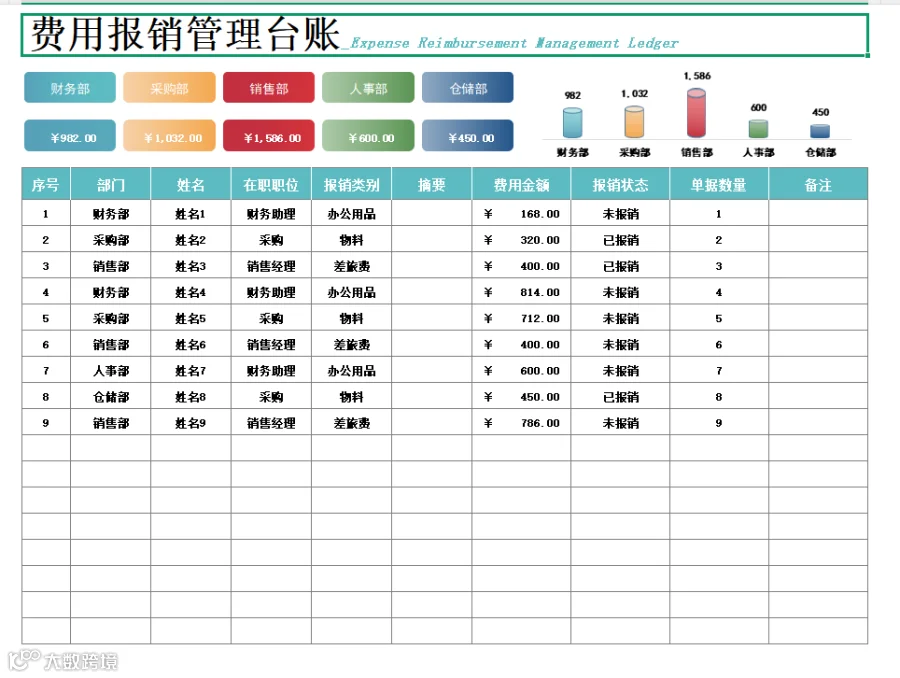Click the 财务部 cylinder bar in chart
The image size is (900, 678).
point(572,123)
